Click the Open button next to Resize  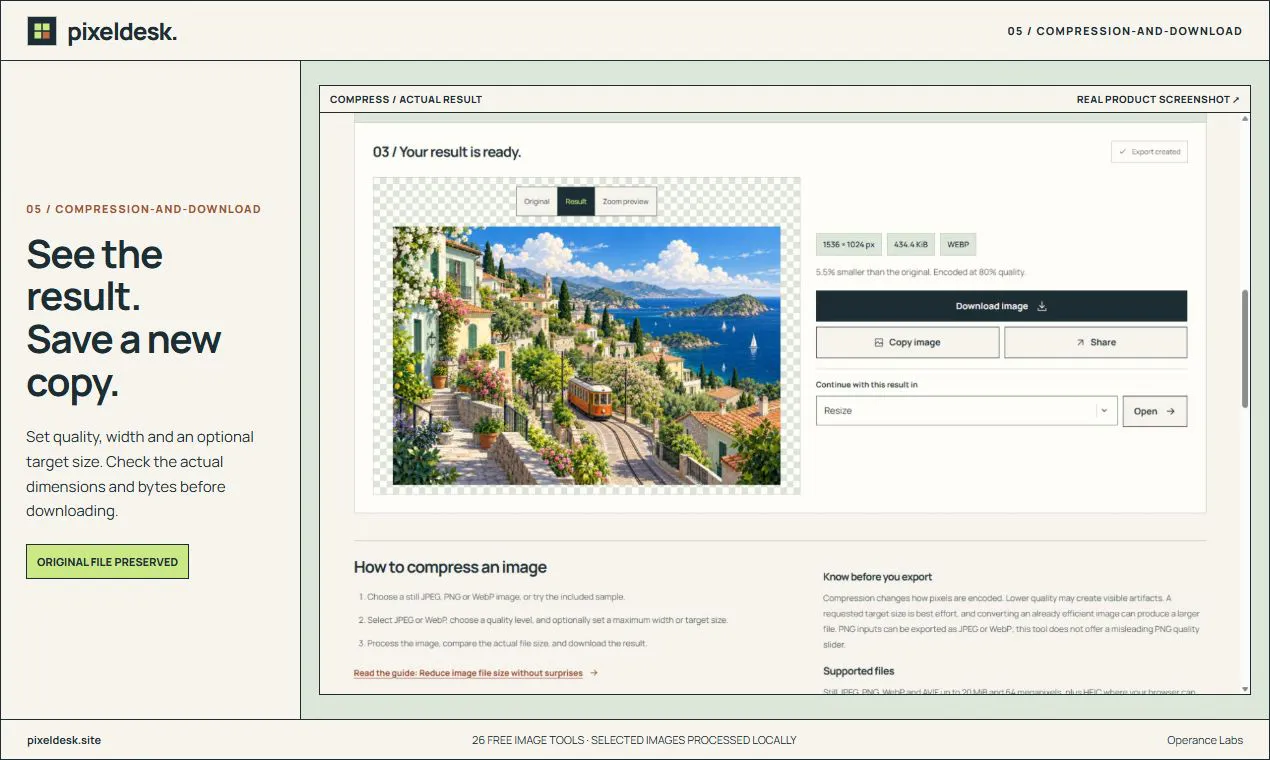1155,411
